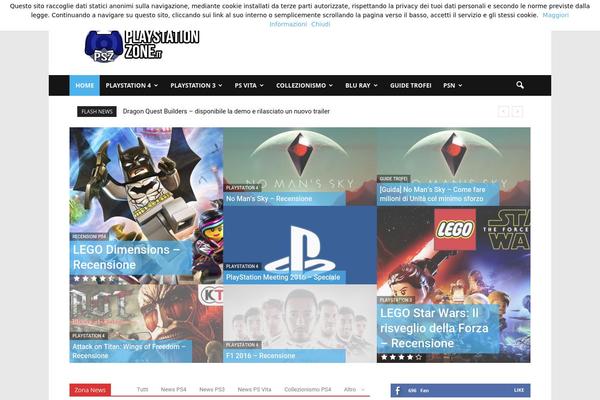Click the Zona News section label
Screen dimensions: 600x400
point(90,390)
